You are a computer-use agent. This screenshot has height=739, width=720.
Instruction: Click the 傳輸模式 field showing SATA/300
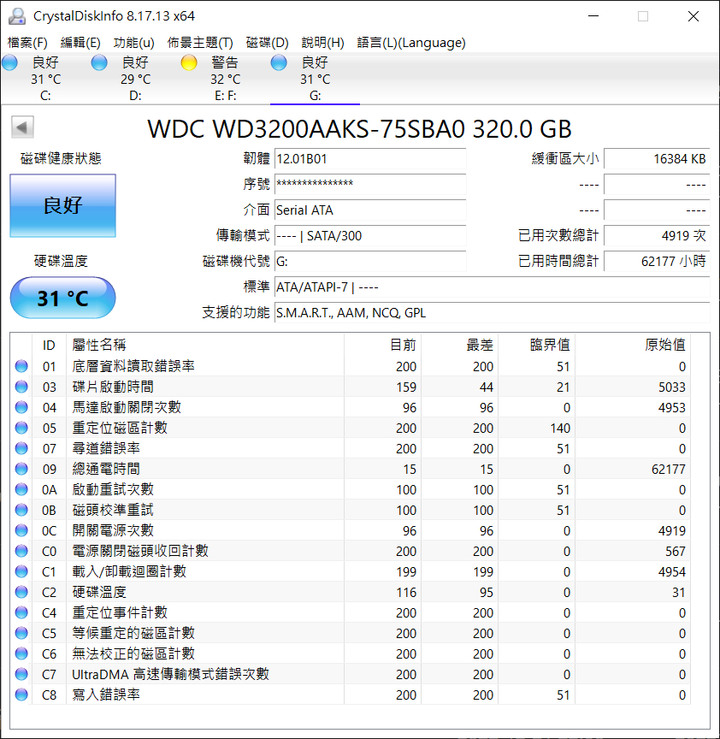pos(370,236)
